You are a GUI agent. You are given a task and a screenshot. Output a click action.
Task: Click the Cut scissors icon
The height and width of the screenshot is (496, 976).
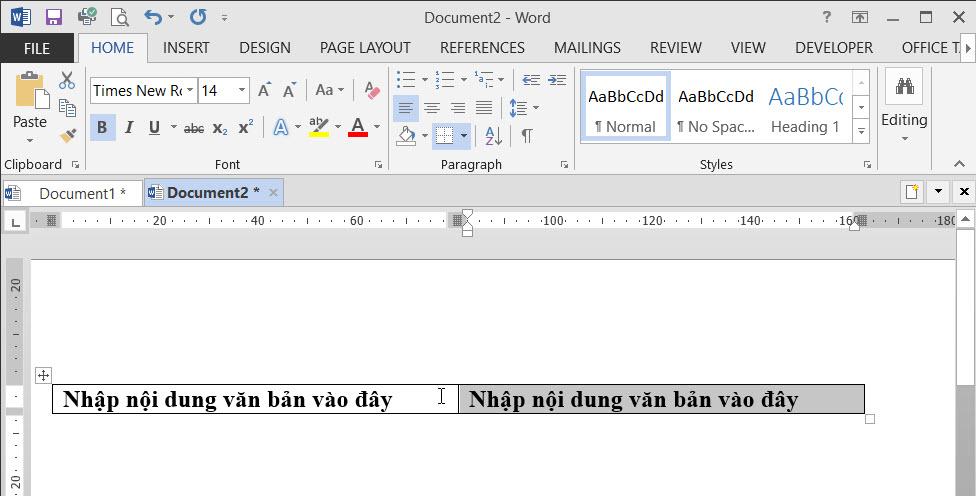click(x=67, y=80)
